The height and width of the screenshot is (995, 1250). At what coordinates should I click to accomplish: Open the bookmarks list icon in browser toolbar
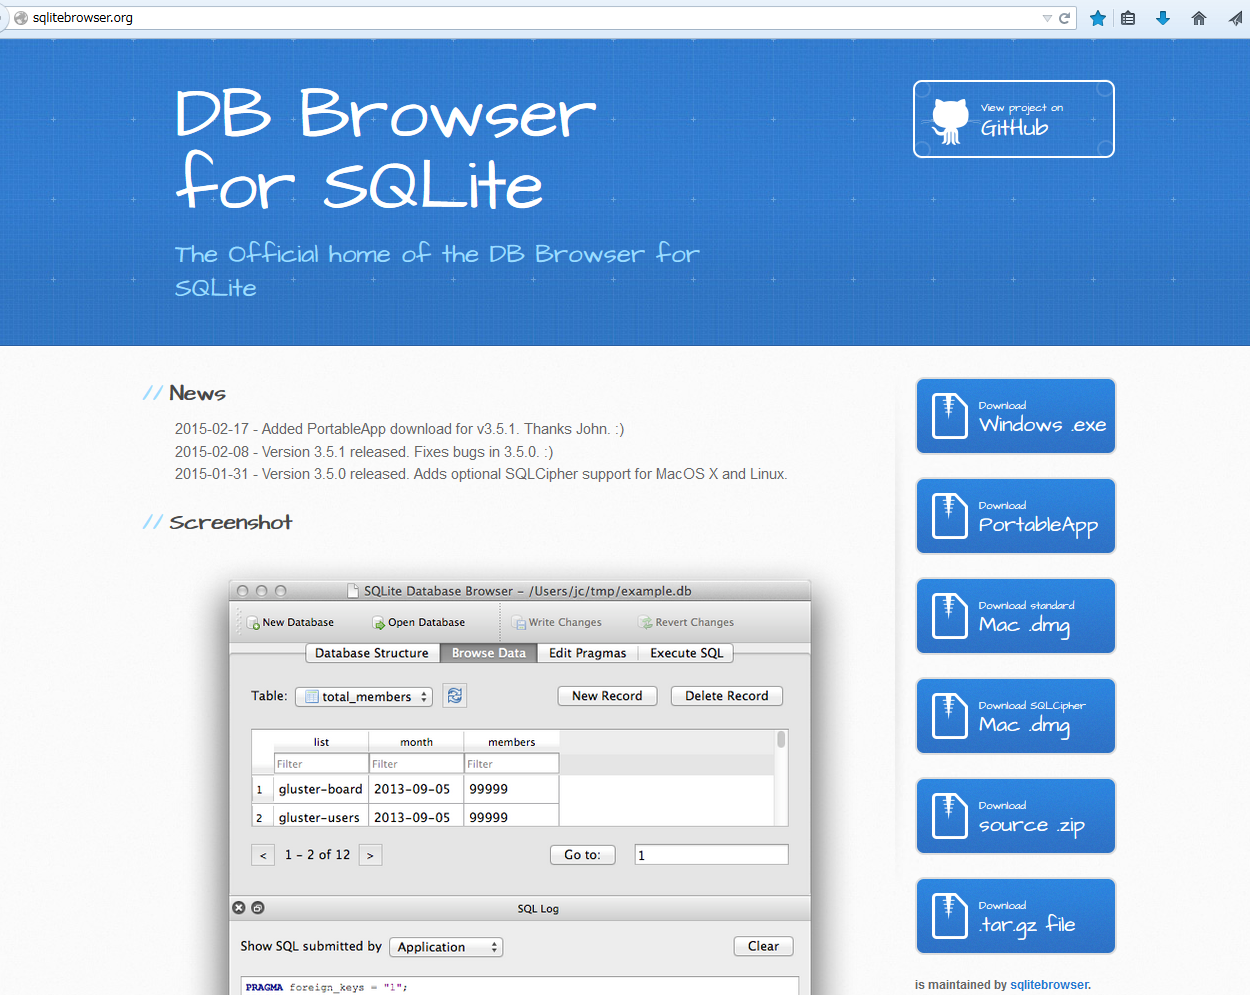click(1128, 18)
